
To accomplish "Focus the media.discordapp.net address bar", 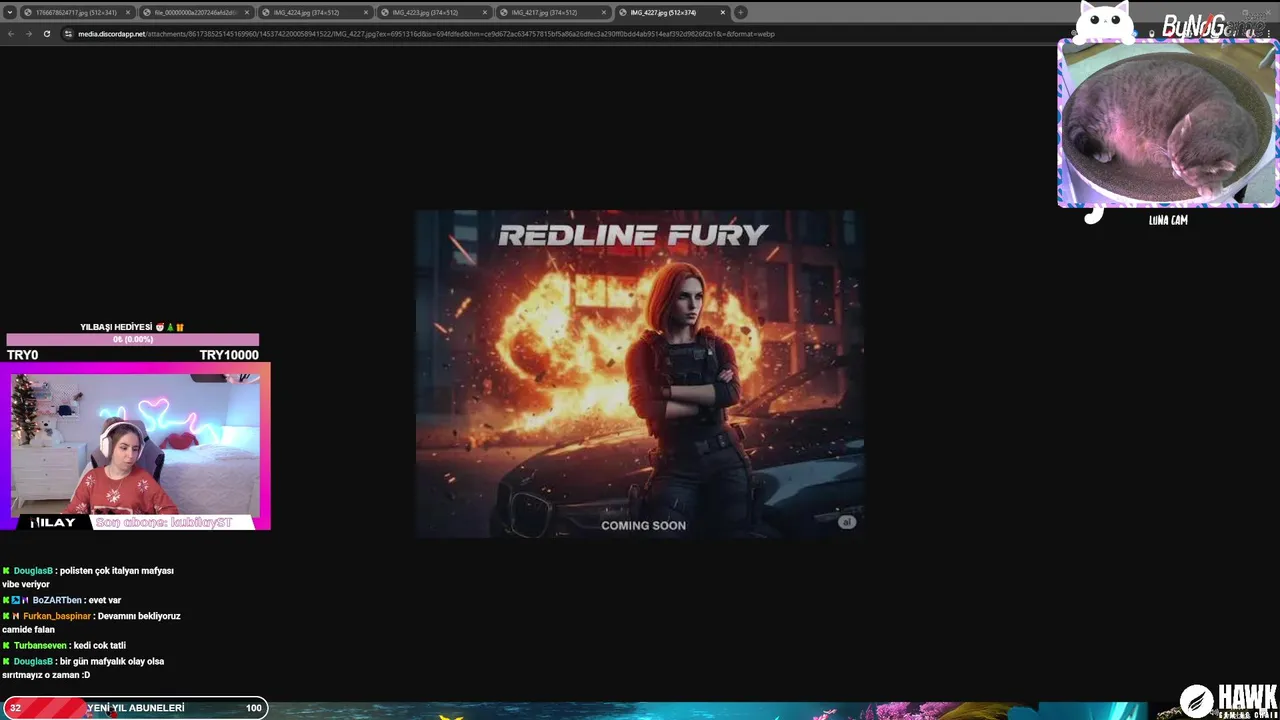I will (426, 34).
